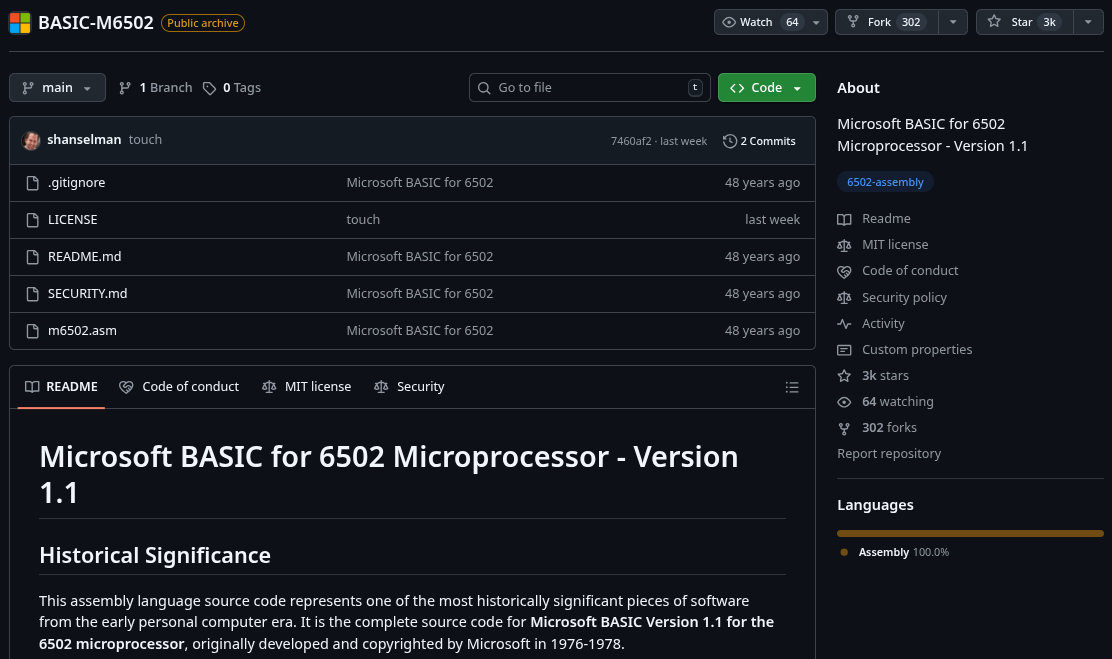This screenshot has height=659, width=1112.
Task: Select the Tags icon showing '0 Tags'
Action: (210, 87)
